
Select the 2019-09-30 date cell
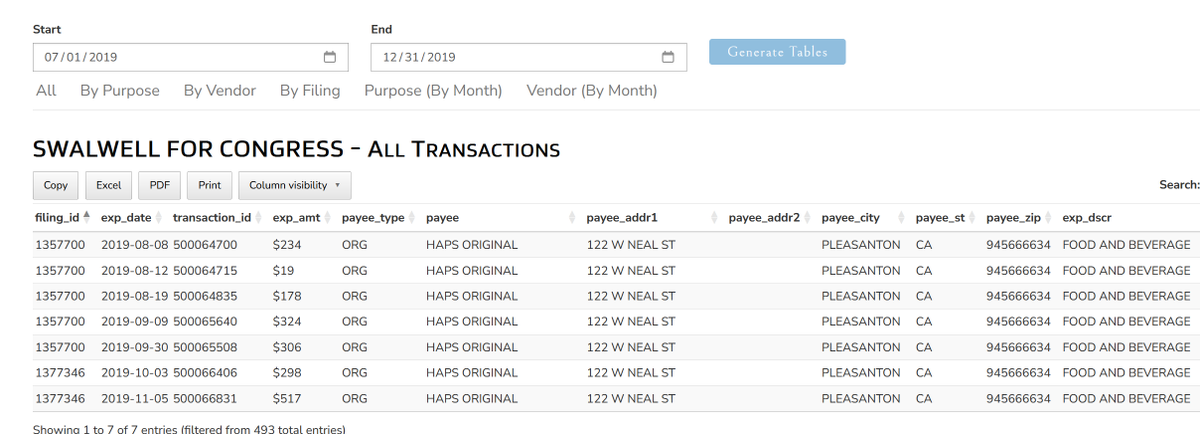pos(135,347)
